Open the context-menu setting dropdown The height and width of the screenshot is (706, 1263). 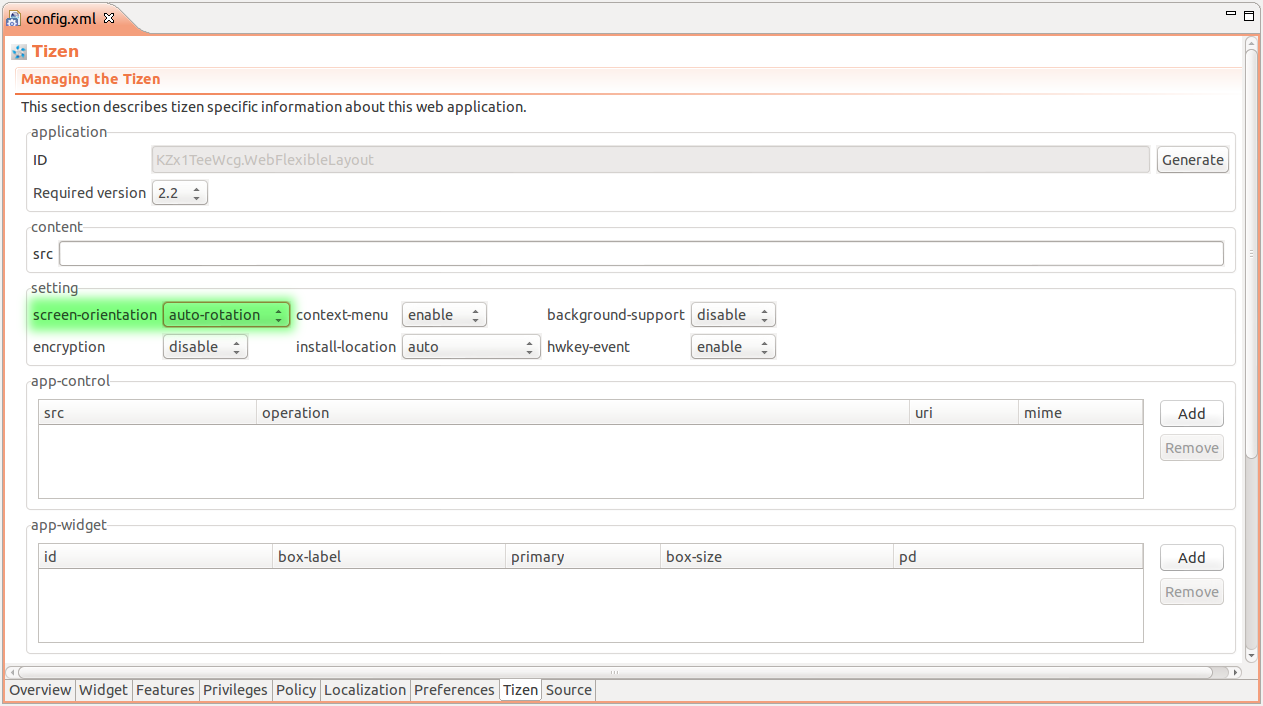444,315
